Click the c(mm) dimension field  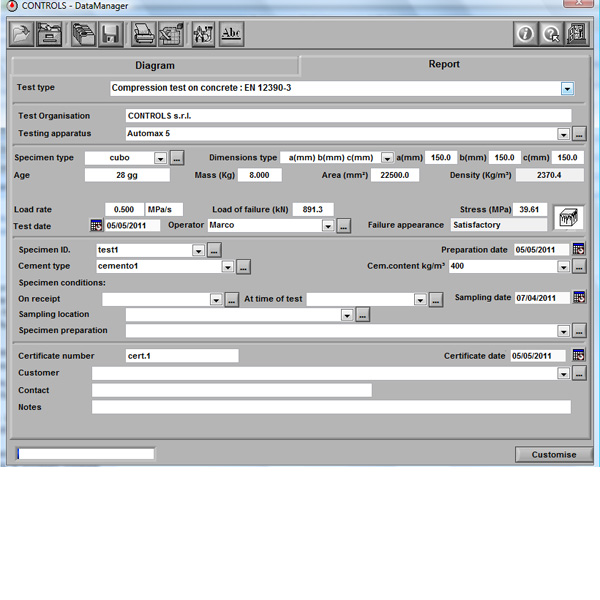[x=567, y=158]
